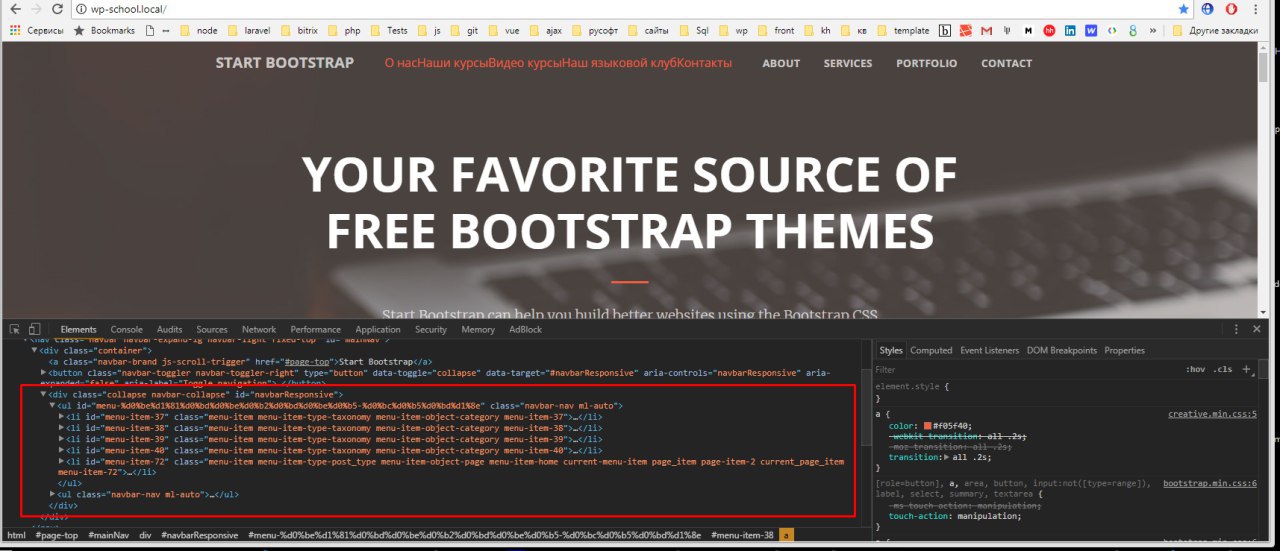
Task: Switch to the Console tab
Action: (x=126, y=329)
